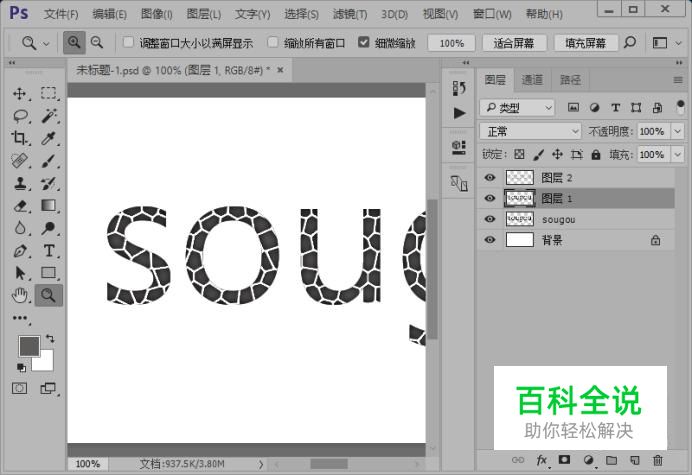Open the fill slider dropdown
Viewport: 692px width, 475px height.
(678, 155)
